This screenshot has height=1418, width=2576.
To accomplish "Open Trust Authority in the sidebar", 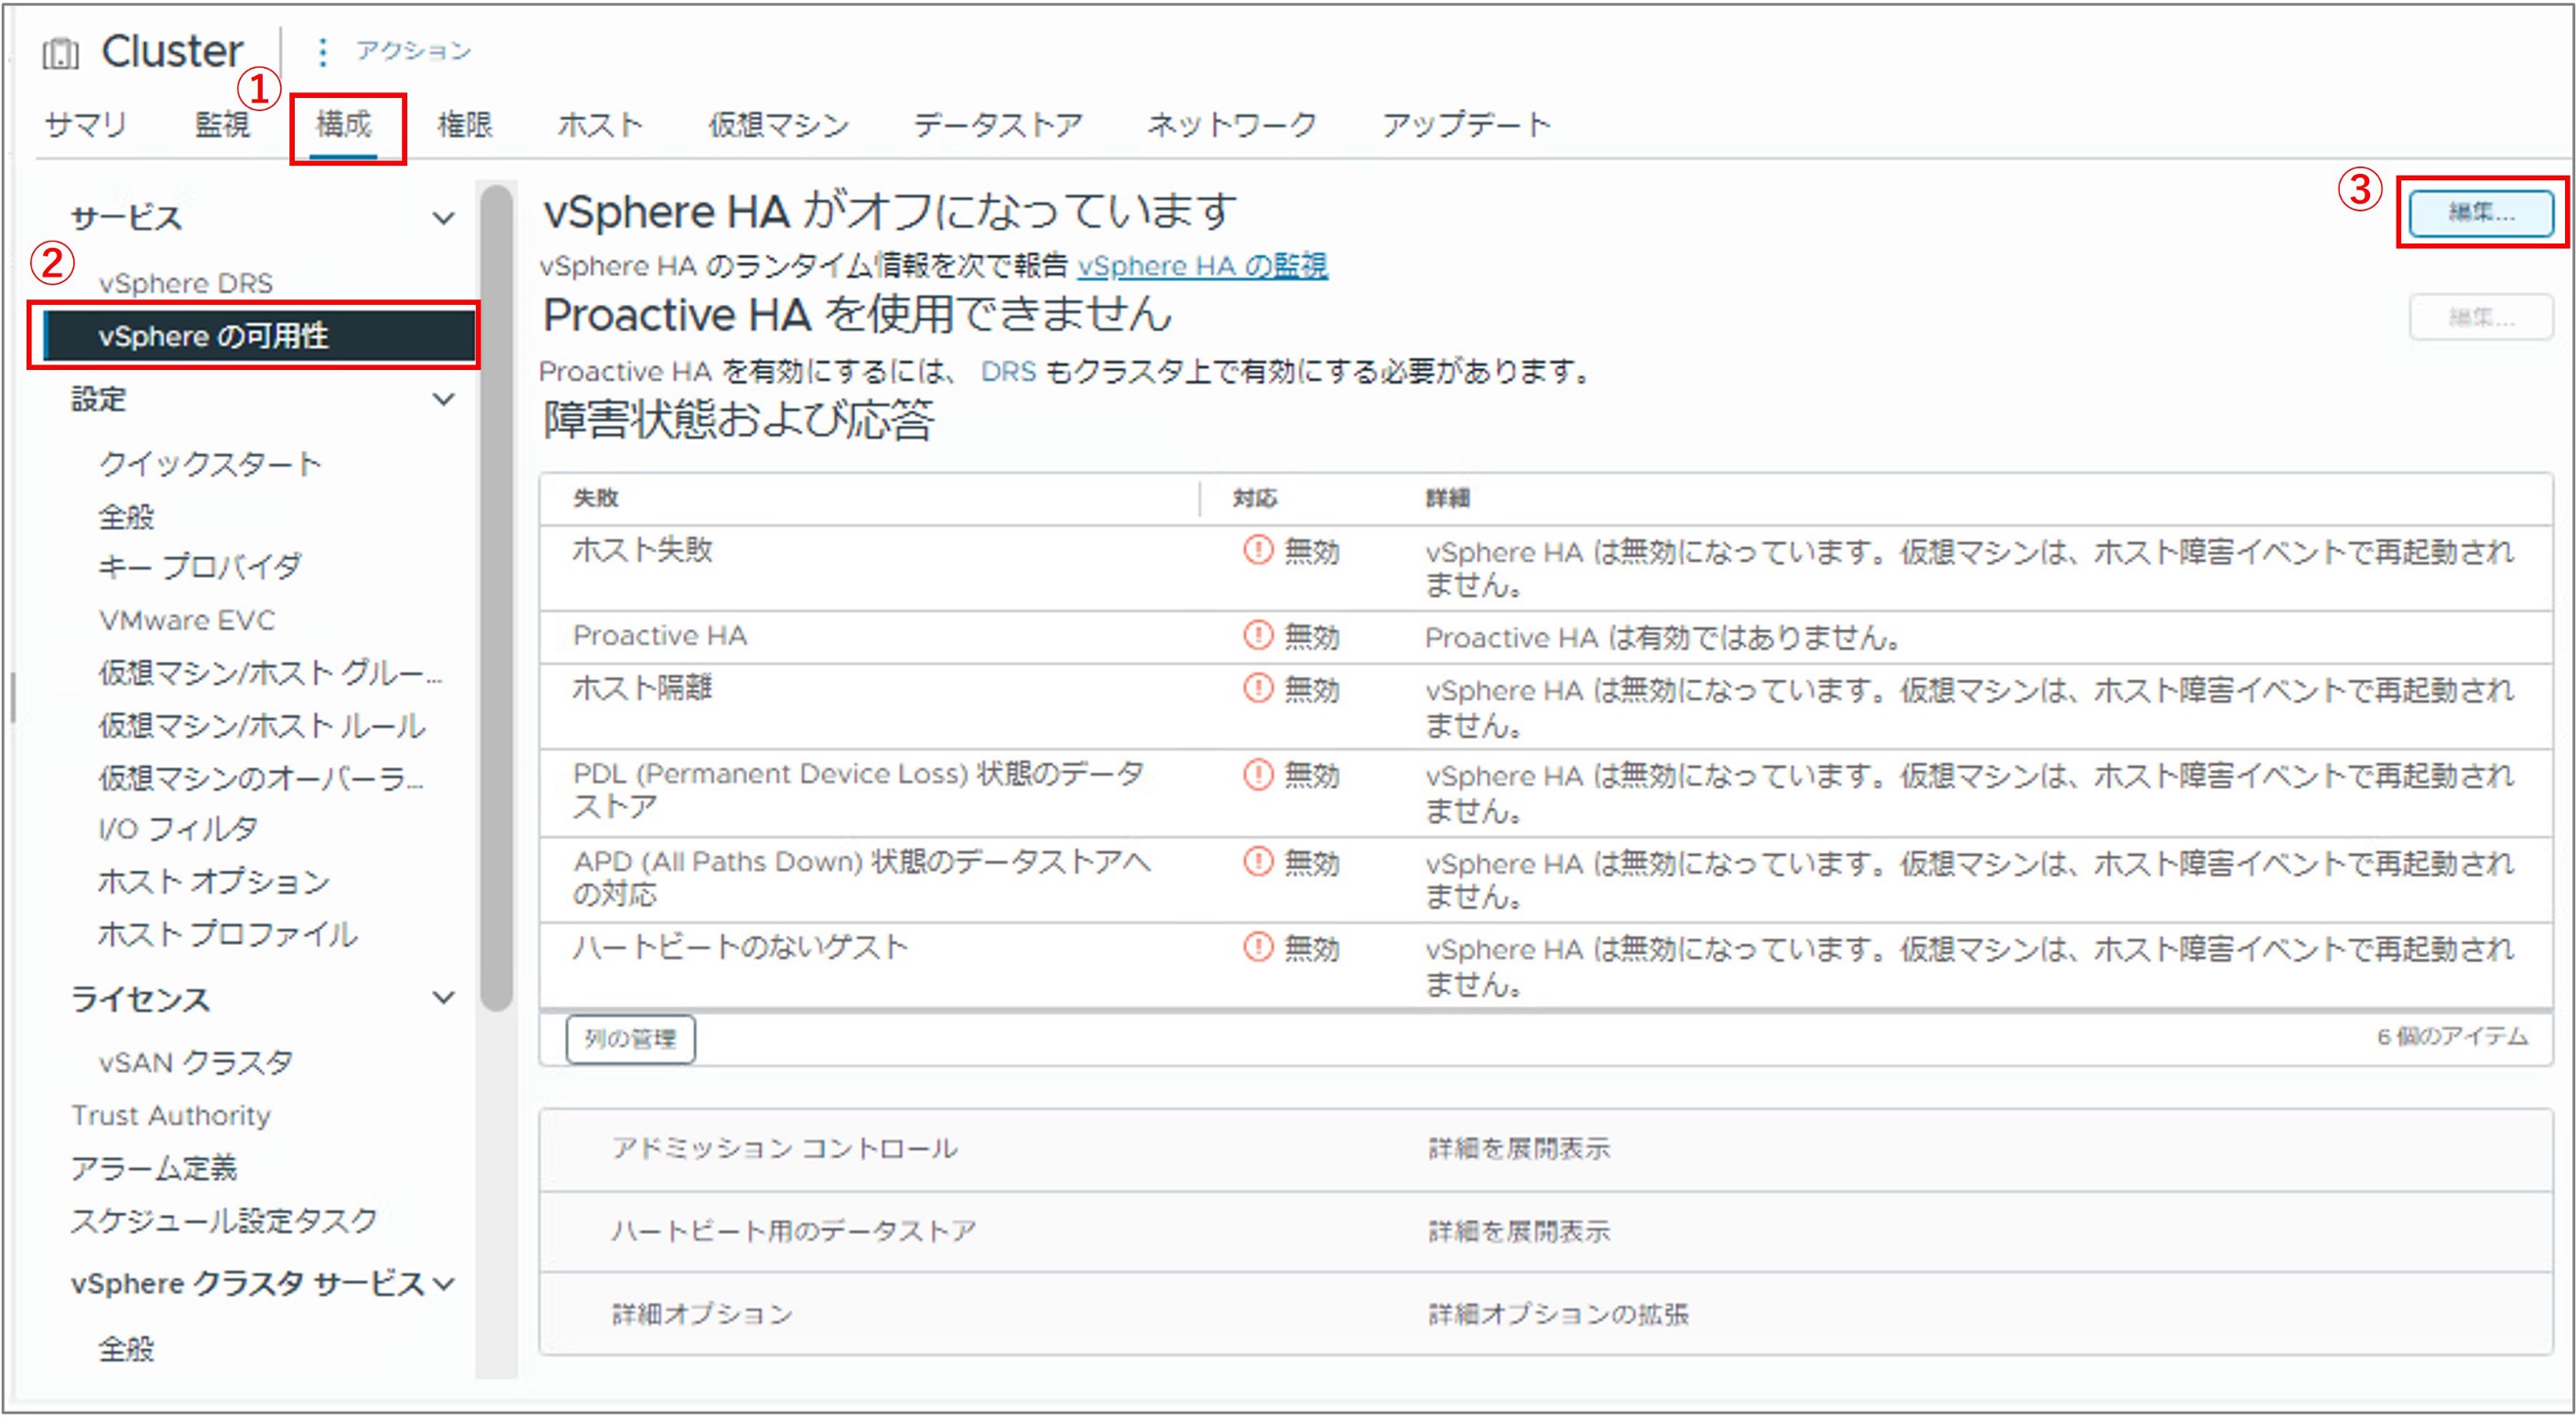I will [x=171, y=1116].
